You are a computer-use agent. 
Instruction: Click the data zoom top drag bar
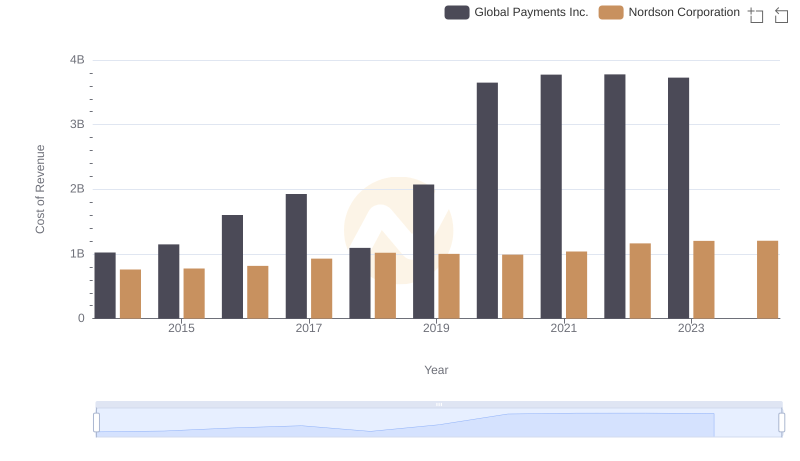point(439,404)
